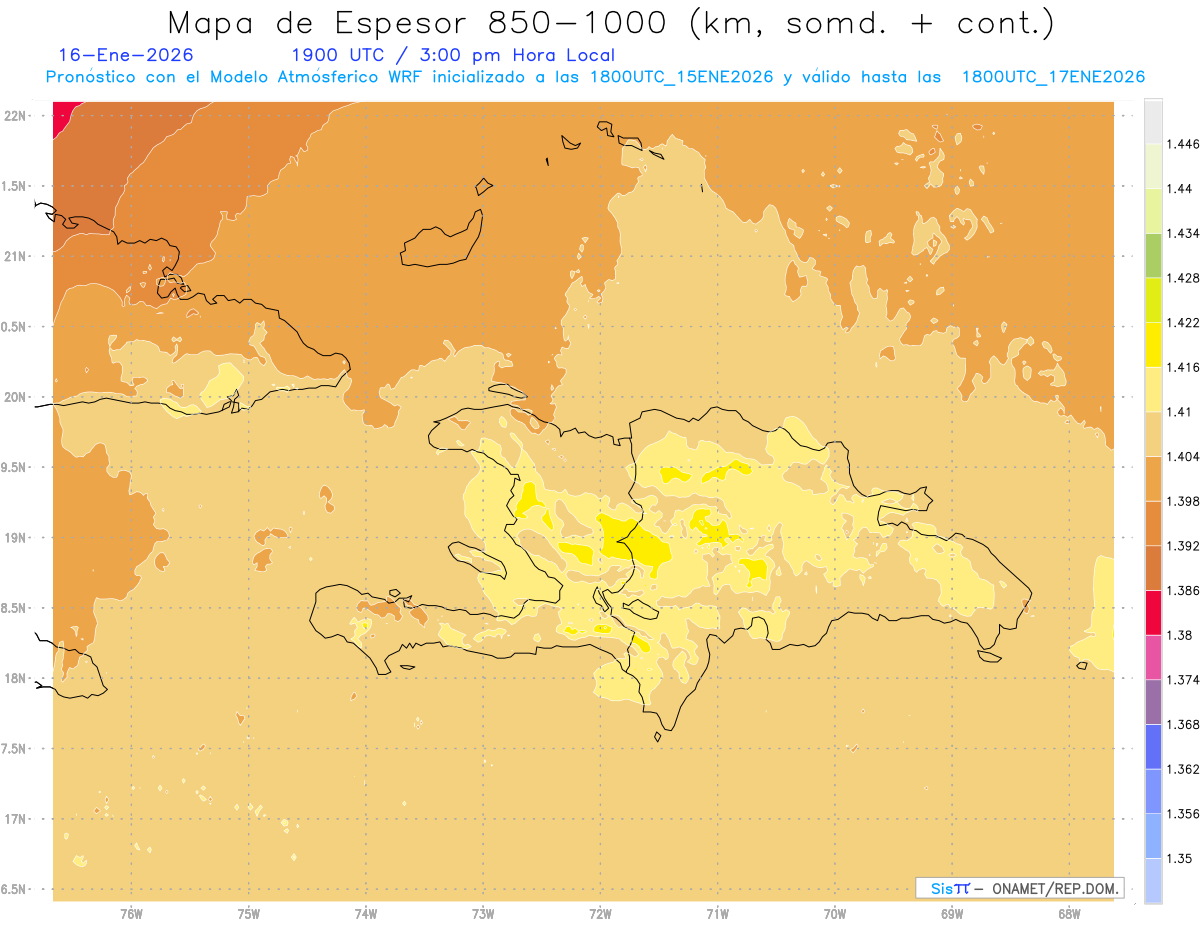The image size is (1200, 927).
Task: Click the longitude label 71W
Action: tap(717, 914)
